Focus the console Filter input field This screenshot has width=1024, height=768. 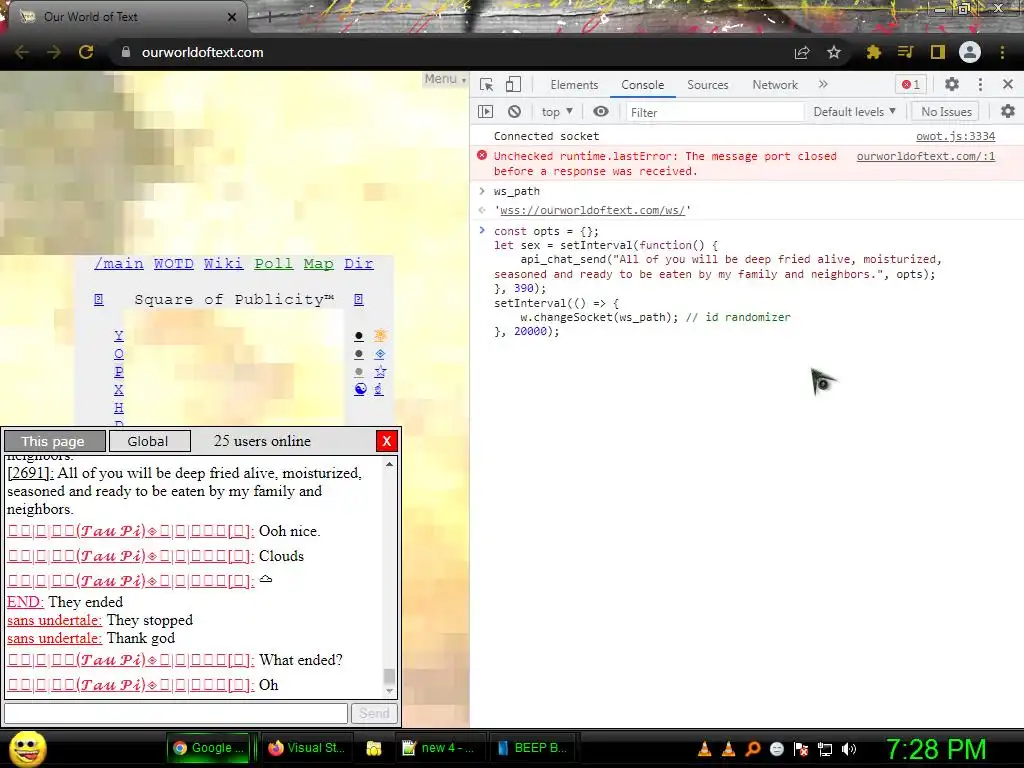714,112
